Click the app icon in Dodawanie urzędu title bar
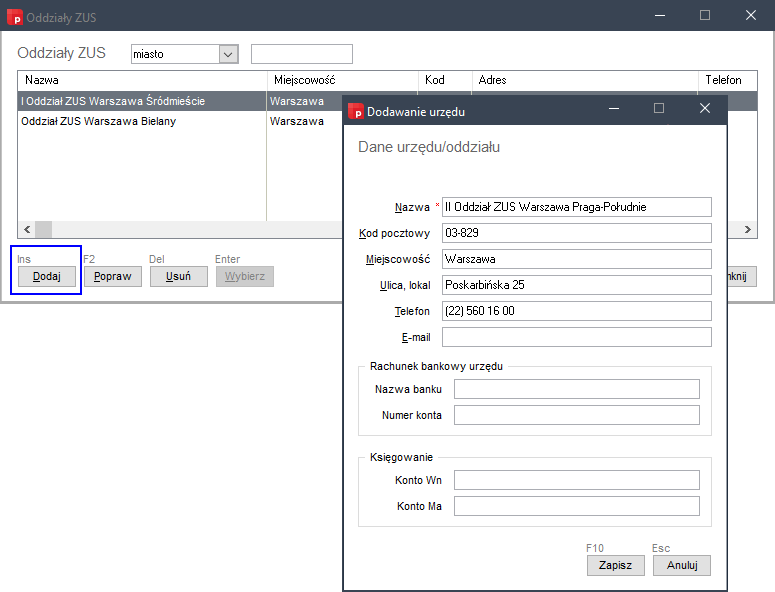 pyautogui.click(x=356, y=112)
